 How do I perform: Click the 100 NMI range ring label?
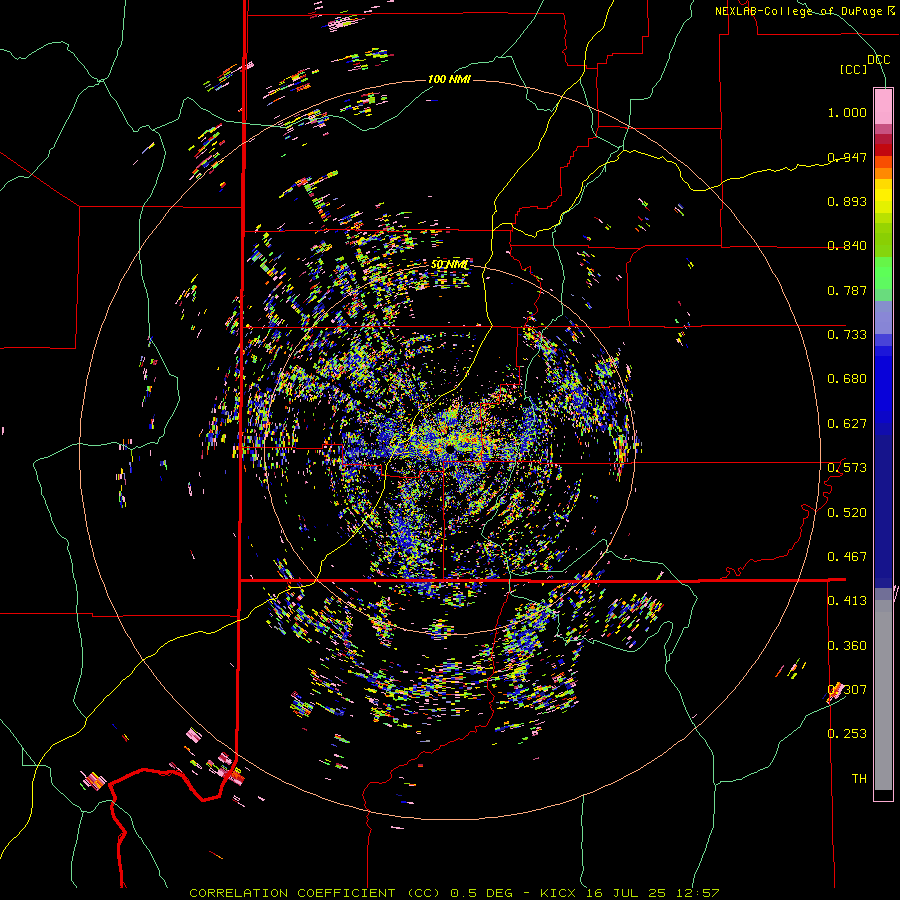[449, 79]
